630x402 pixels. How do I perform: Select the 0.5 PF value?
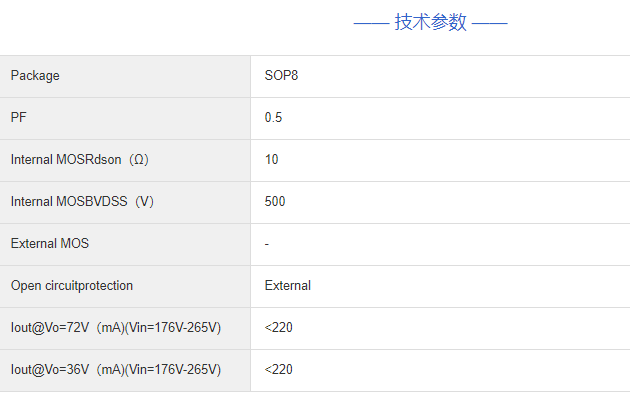(x=273, y=118)
